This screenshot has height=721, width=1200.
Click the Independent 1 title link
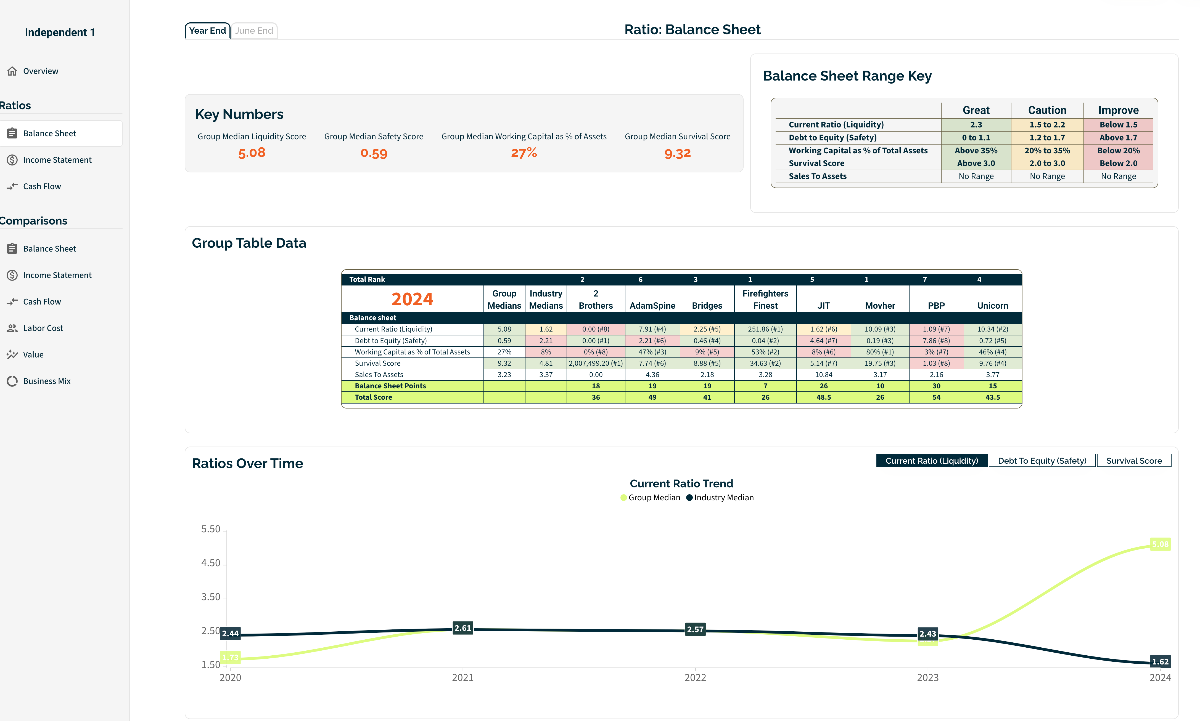pos(61,32)
